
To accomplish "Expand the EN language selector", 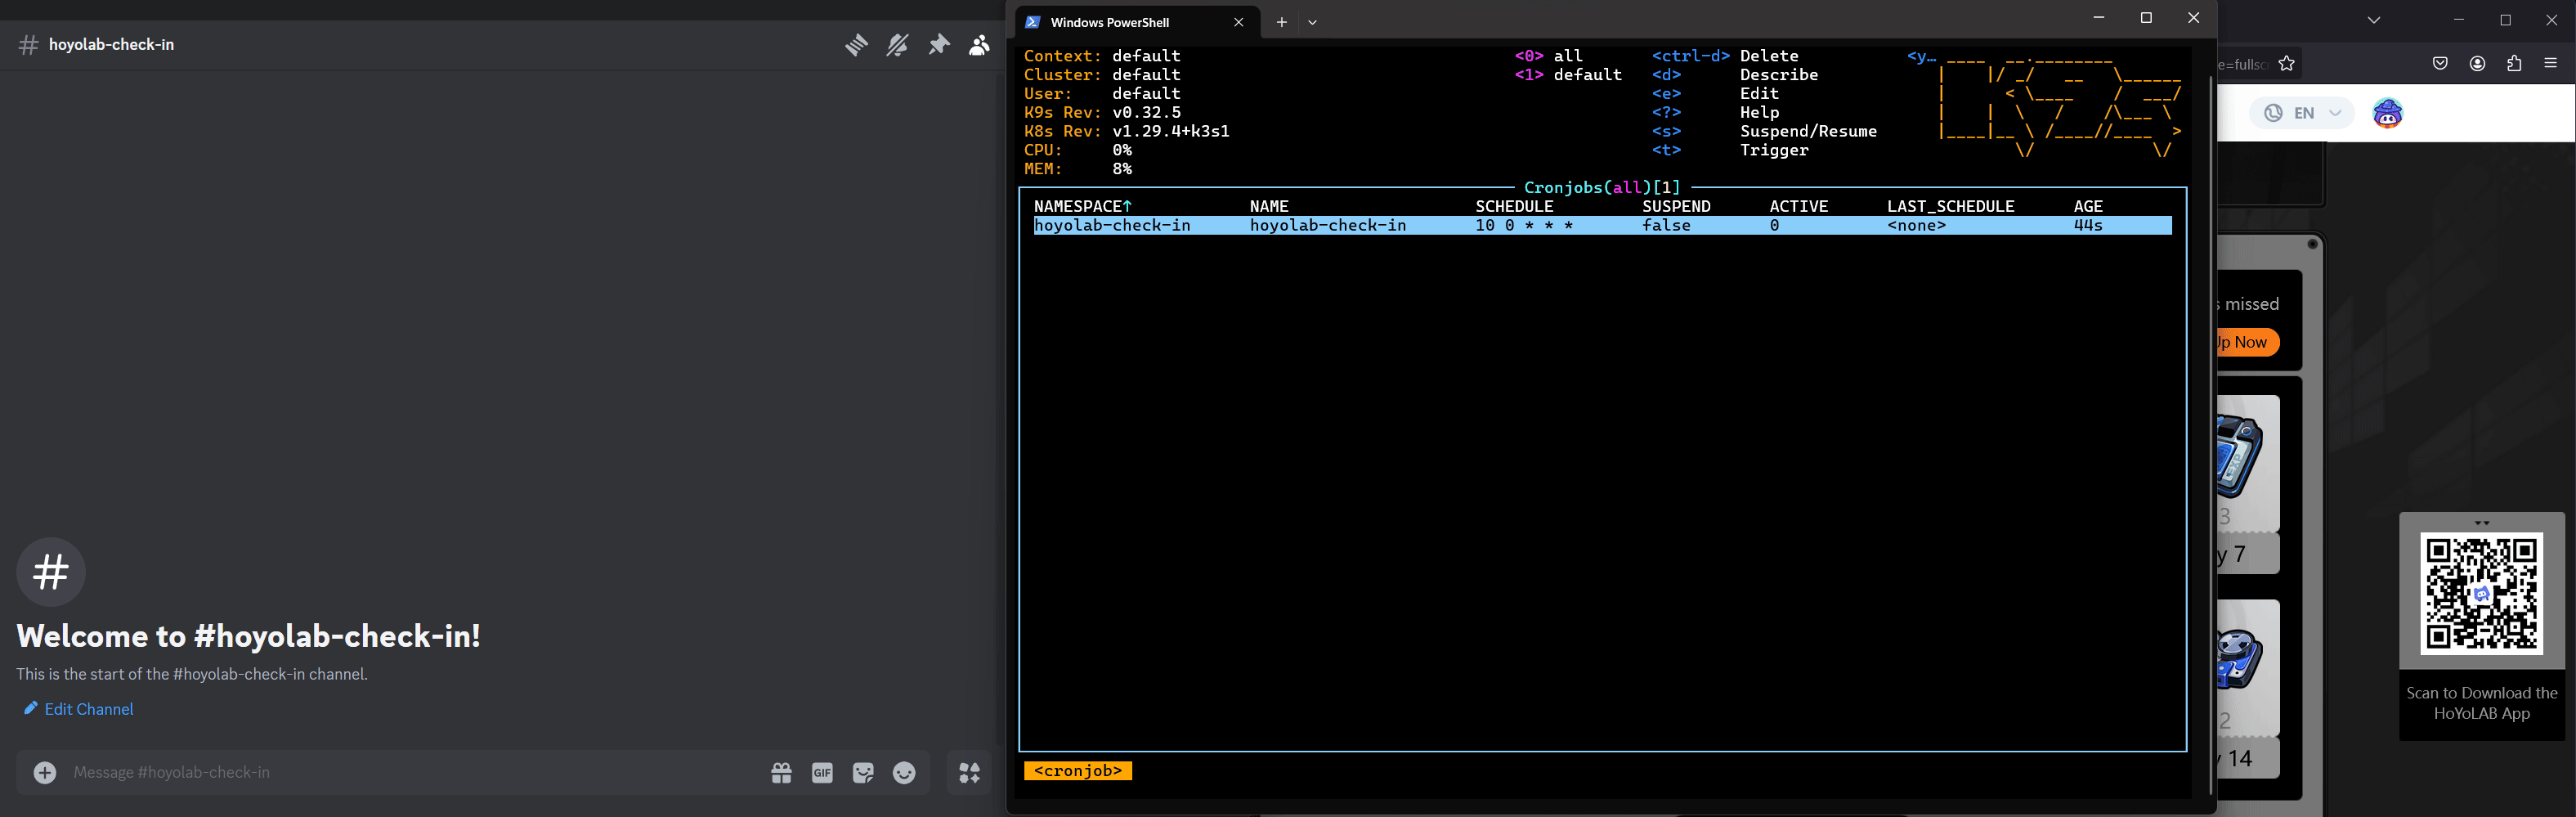I will point(2303,113).
